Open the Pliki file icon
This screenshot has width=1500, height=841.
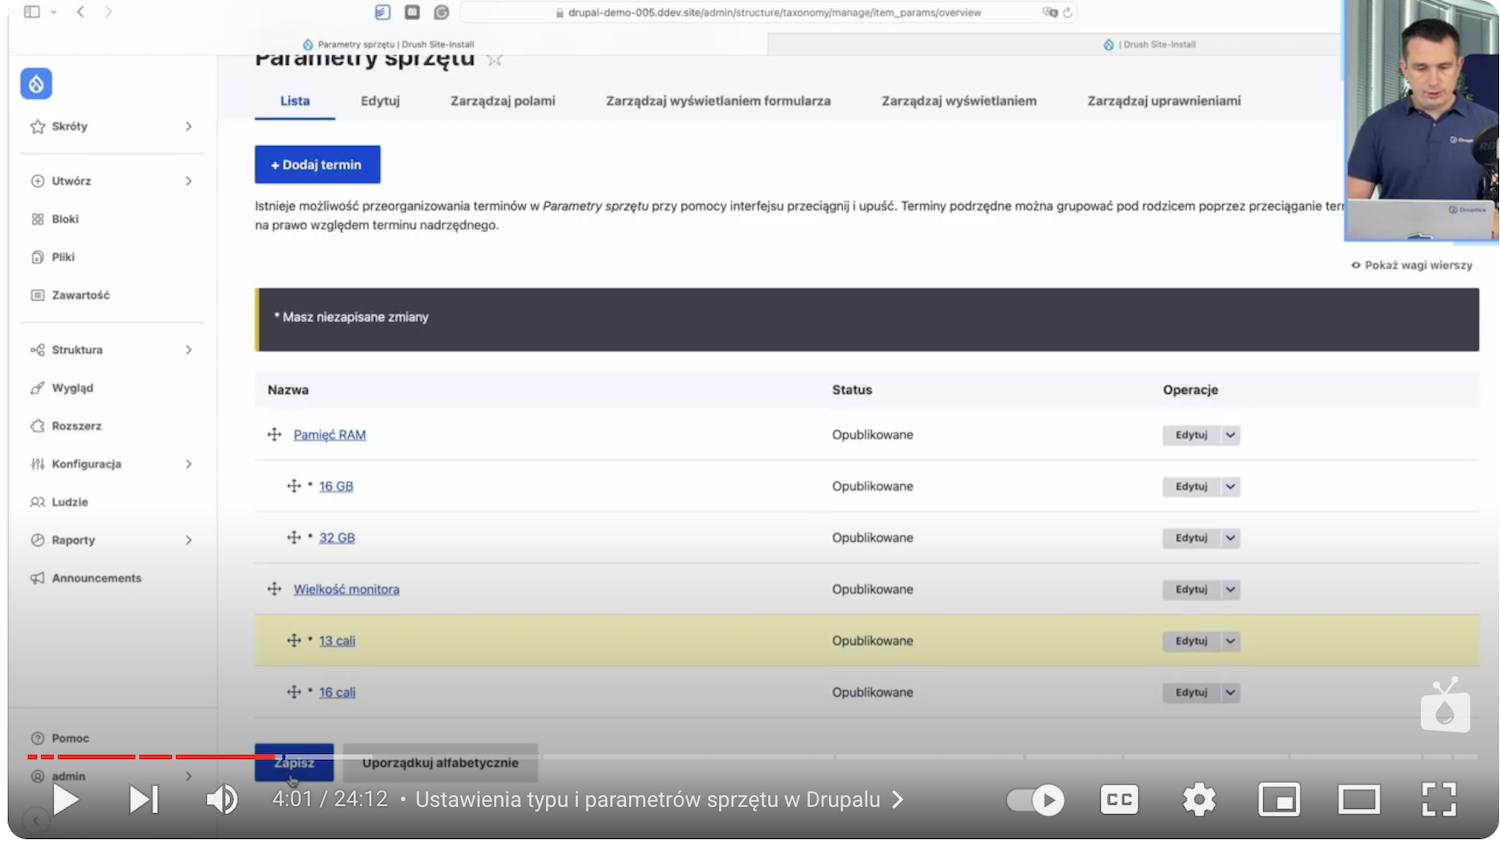pos(37,257)
